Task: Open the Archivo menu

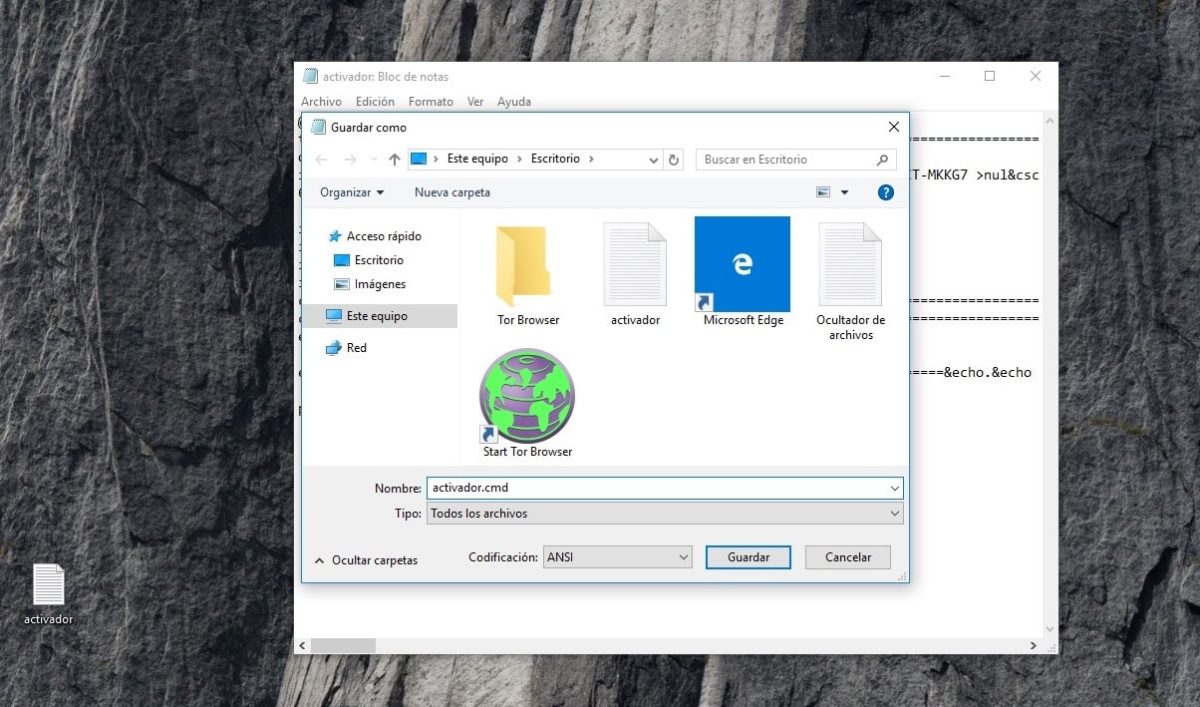Action: point(321,101)
